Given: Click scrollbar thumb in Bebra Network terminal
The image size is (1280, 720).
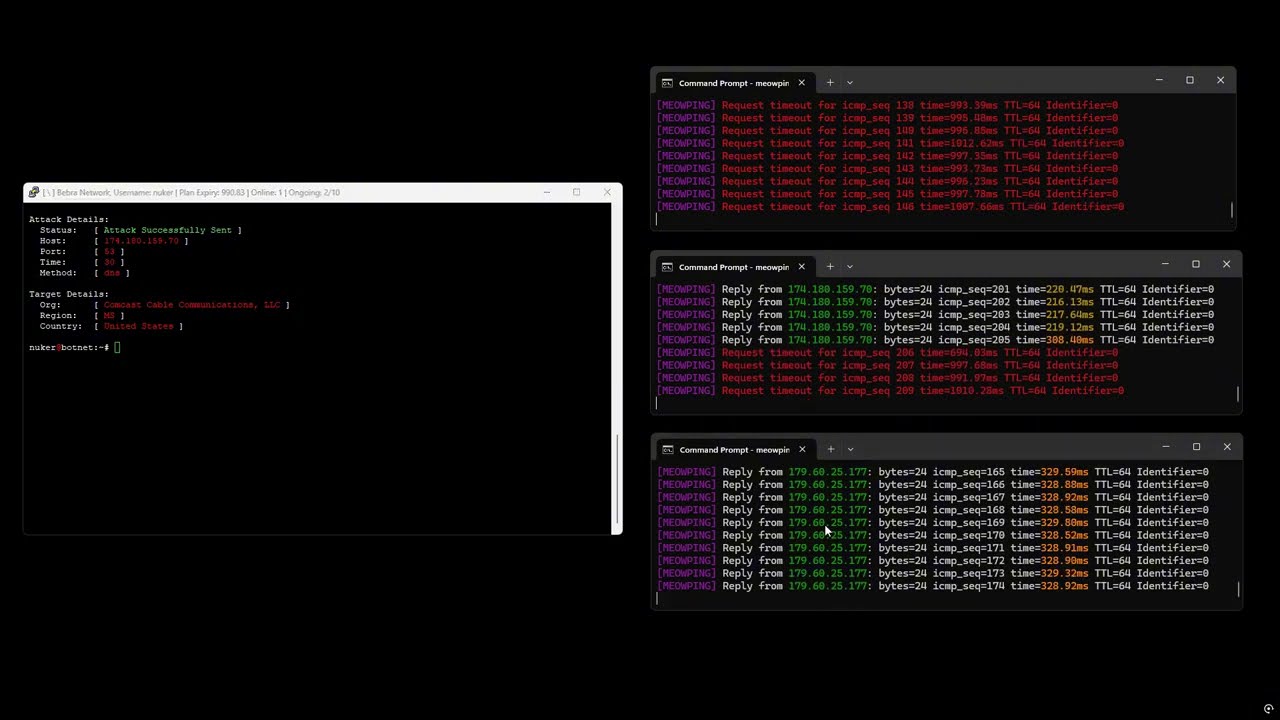Looking at the screenshot, I should (617, 479).
